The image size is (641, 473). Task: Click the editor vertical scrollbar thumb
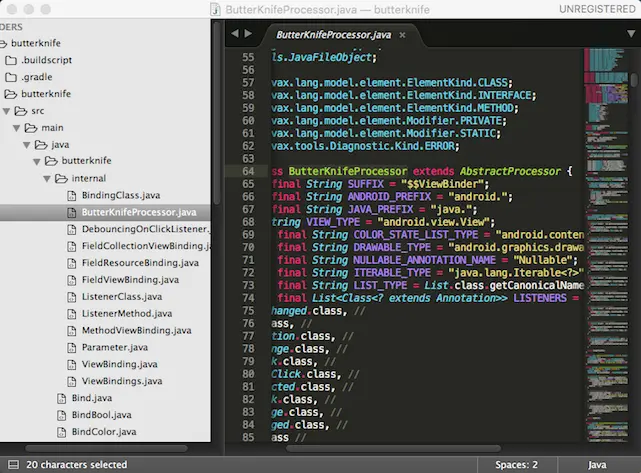[x=634, y=80]
